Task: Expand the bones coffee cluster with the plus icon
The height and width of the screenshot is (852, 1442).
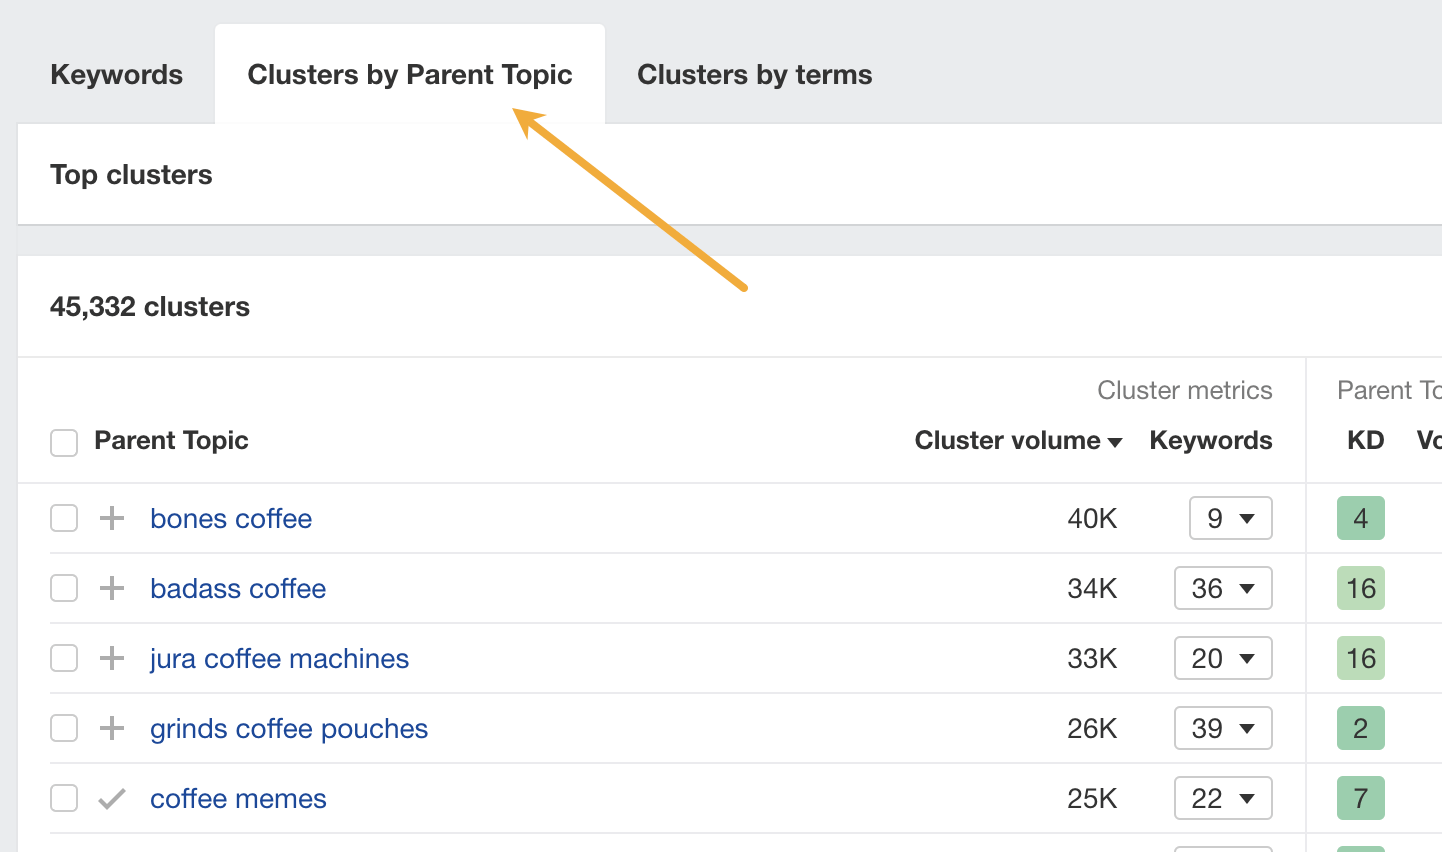Action: click(x=111, y=518)
